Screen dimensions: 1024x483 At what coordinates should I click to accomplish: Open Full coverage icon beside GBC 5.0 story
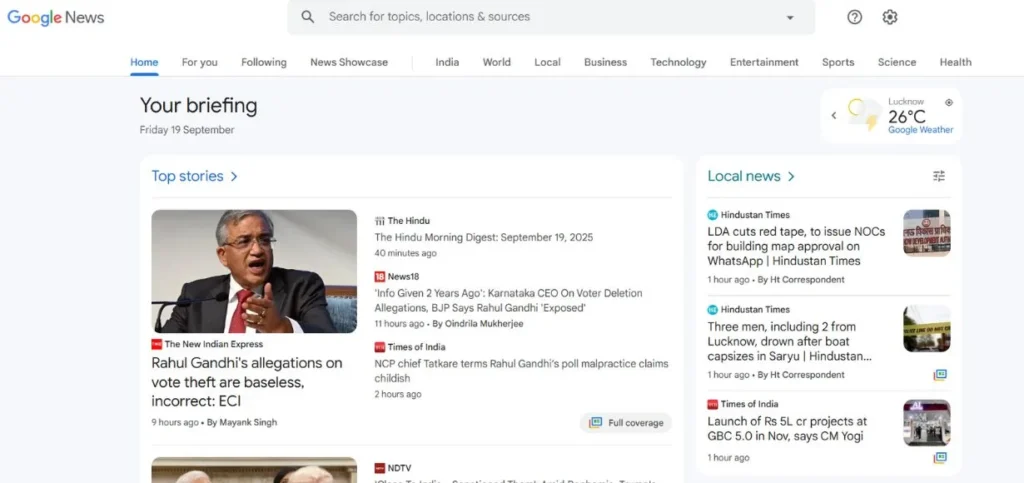coord(939,457)
